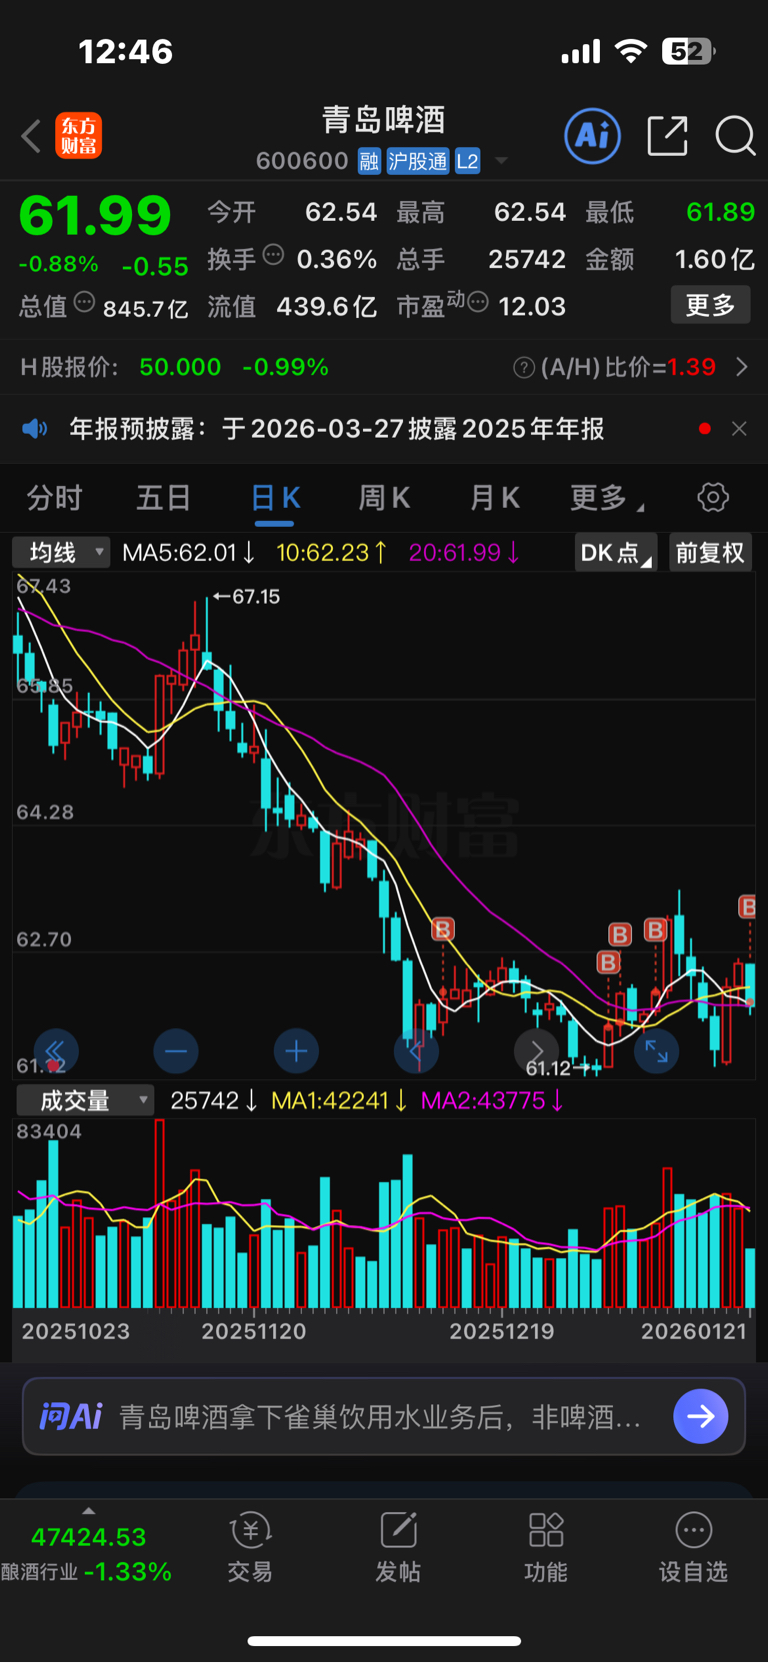Open the Ai assistant circle icon
The image size is (768, 1663).
click(x=592, y=136)
